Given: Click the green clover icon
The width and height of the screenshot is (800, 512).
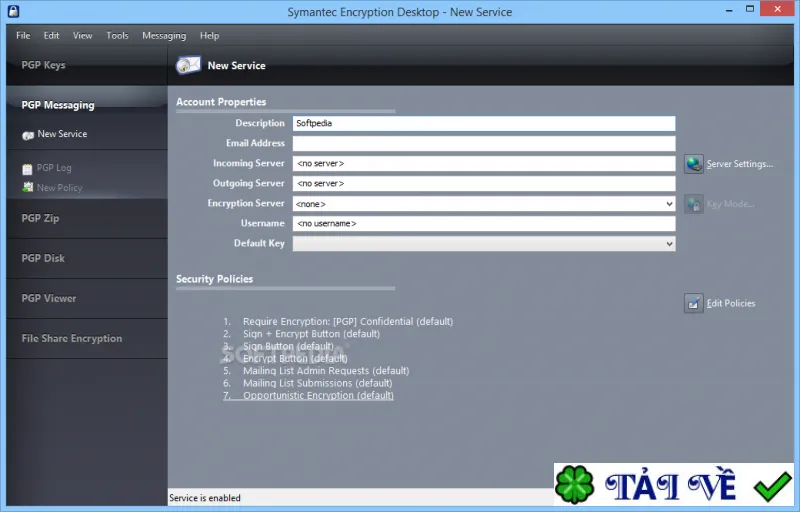Looking at the screenshot, I should [x=574, y=484].
